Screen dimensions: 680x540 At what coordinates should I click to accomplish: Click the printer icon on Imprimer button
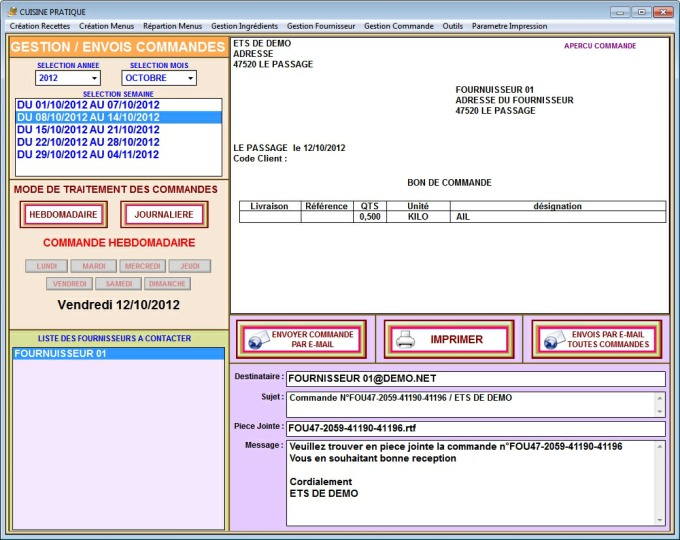point(405,340)
